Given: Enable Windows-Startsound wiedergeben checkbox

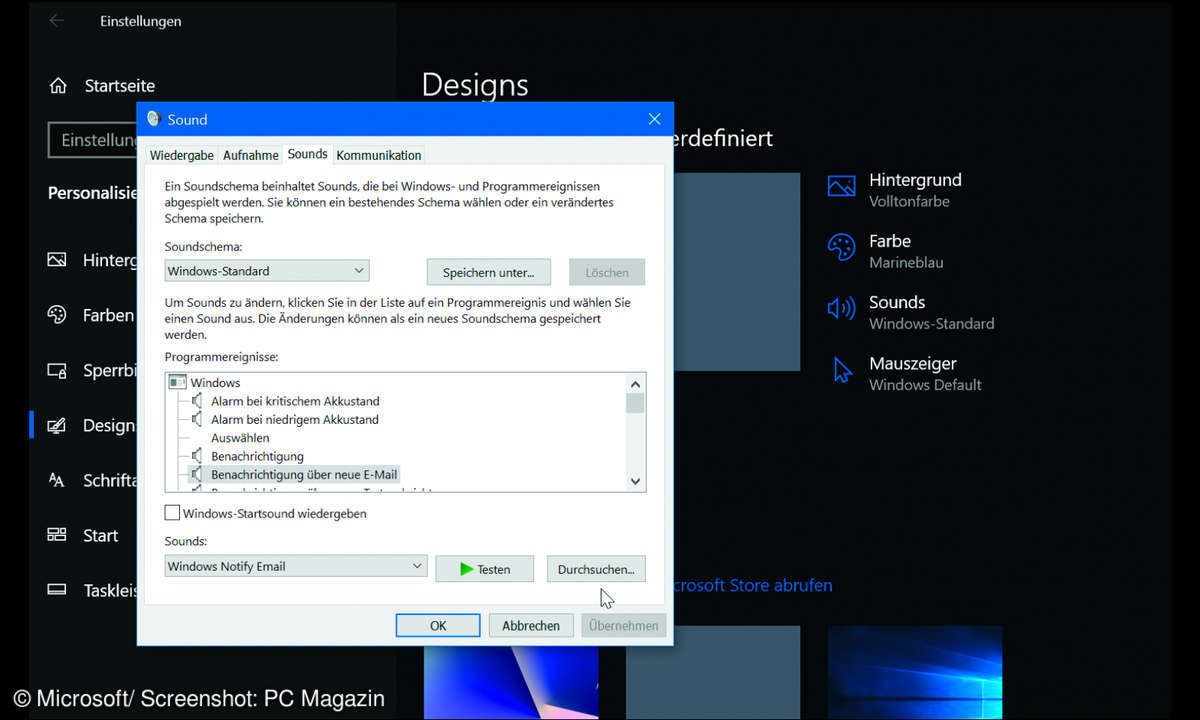Looking at the screenshot, I should coord(173,513).
